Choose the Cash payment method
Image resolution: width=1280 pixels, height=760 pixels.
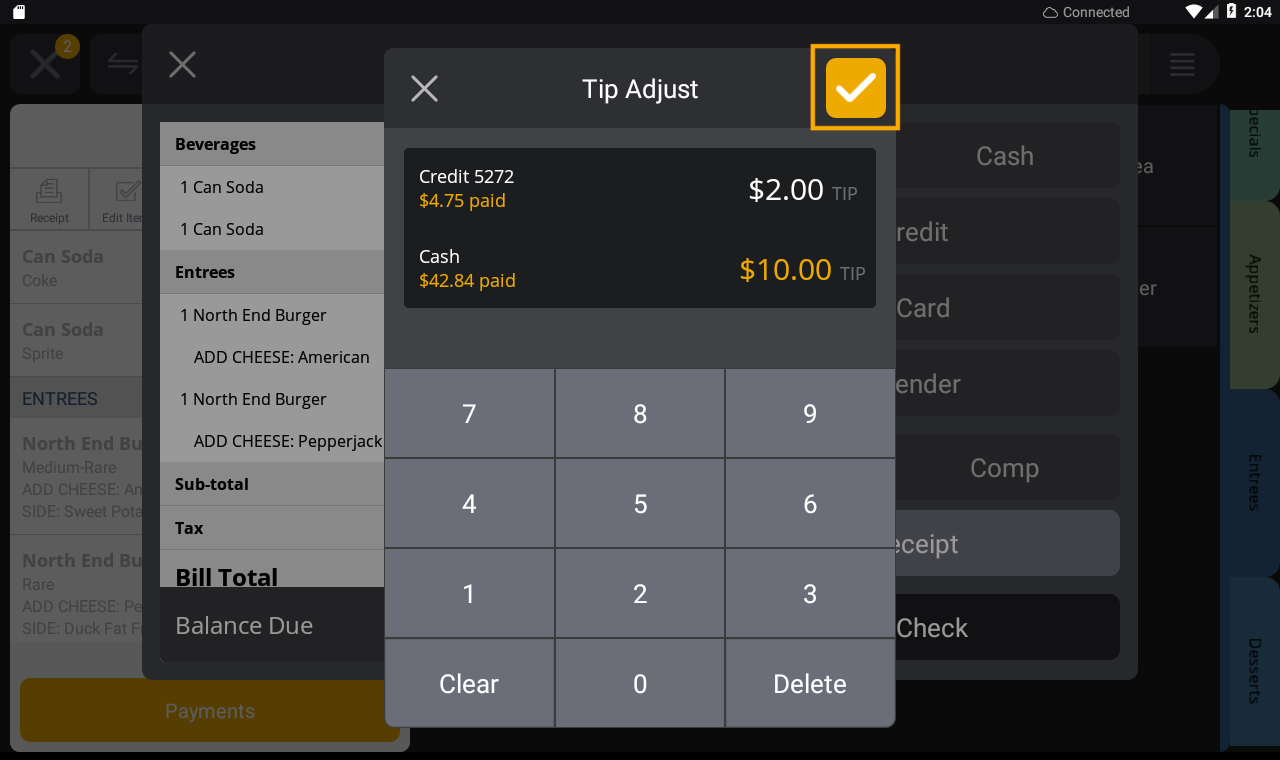[x=1004, y=156]
